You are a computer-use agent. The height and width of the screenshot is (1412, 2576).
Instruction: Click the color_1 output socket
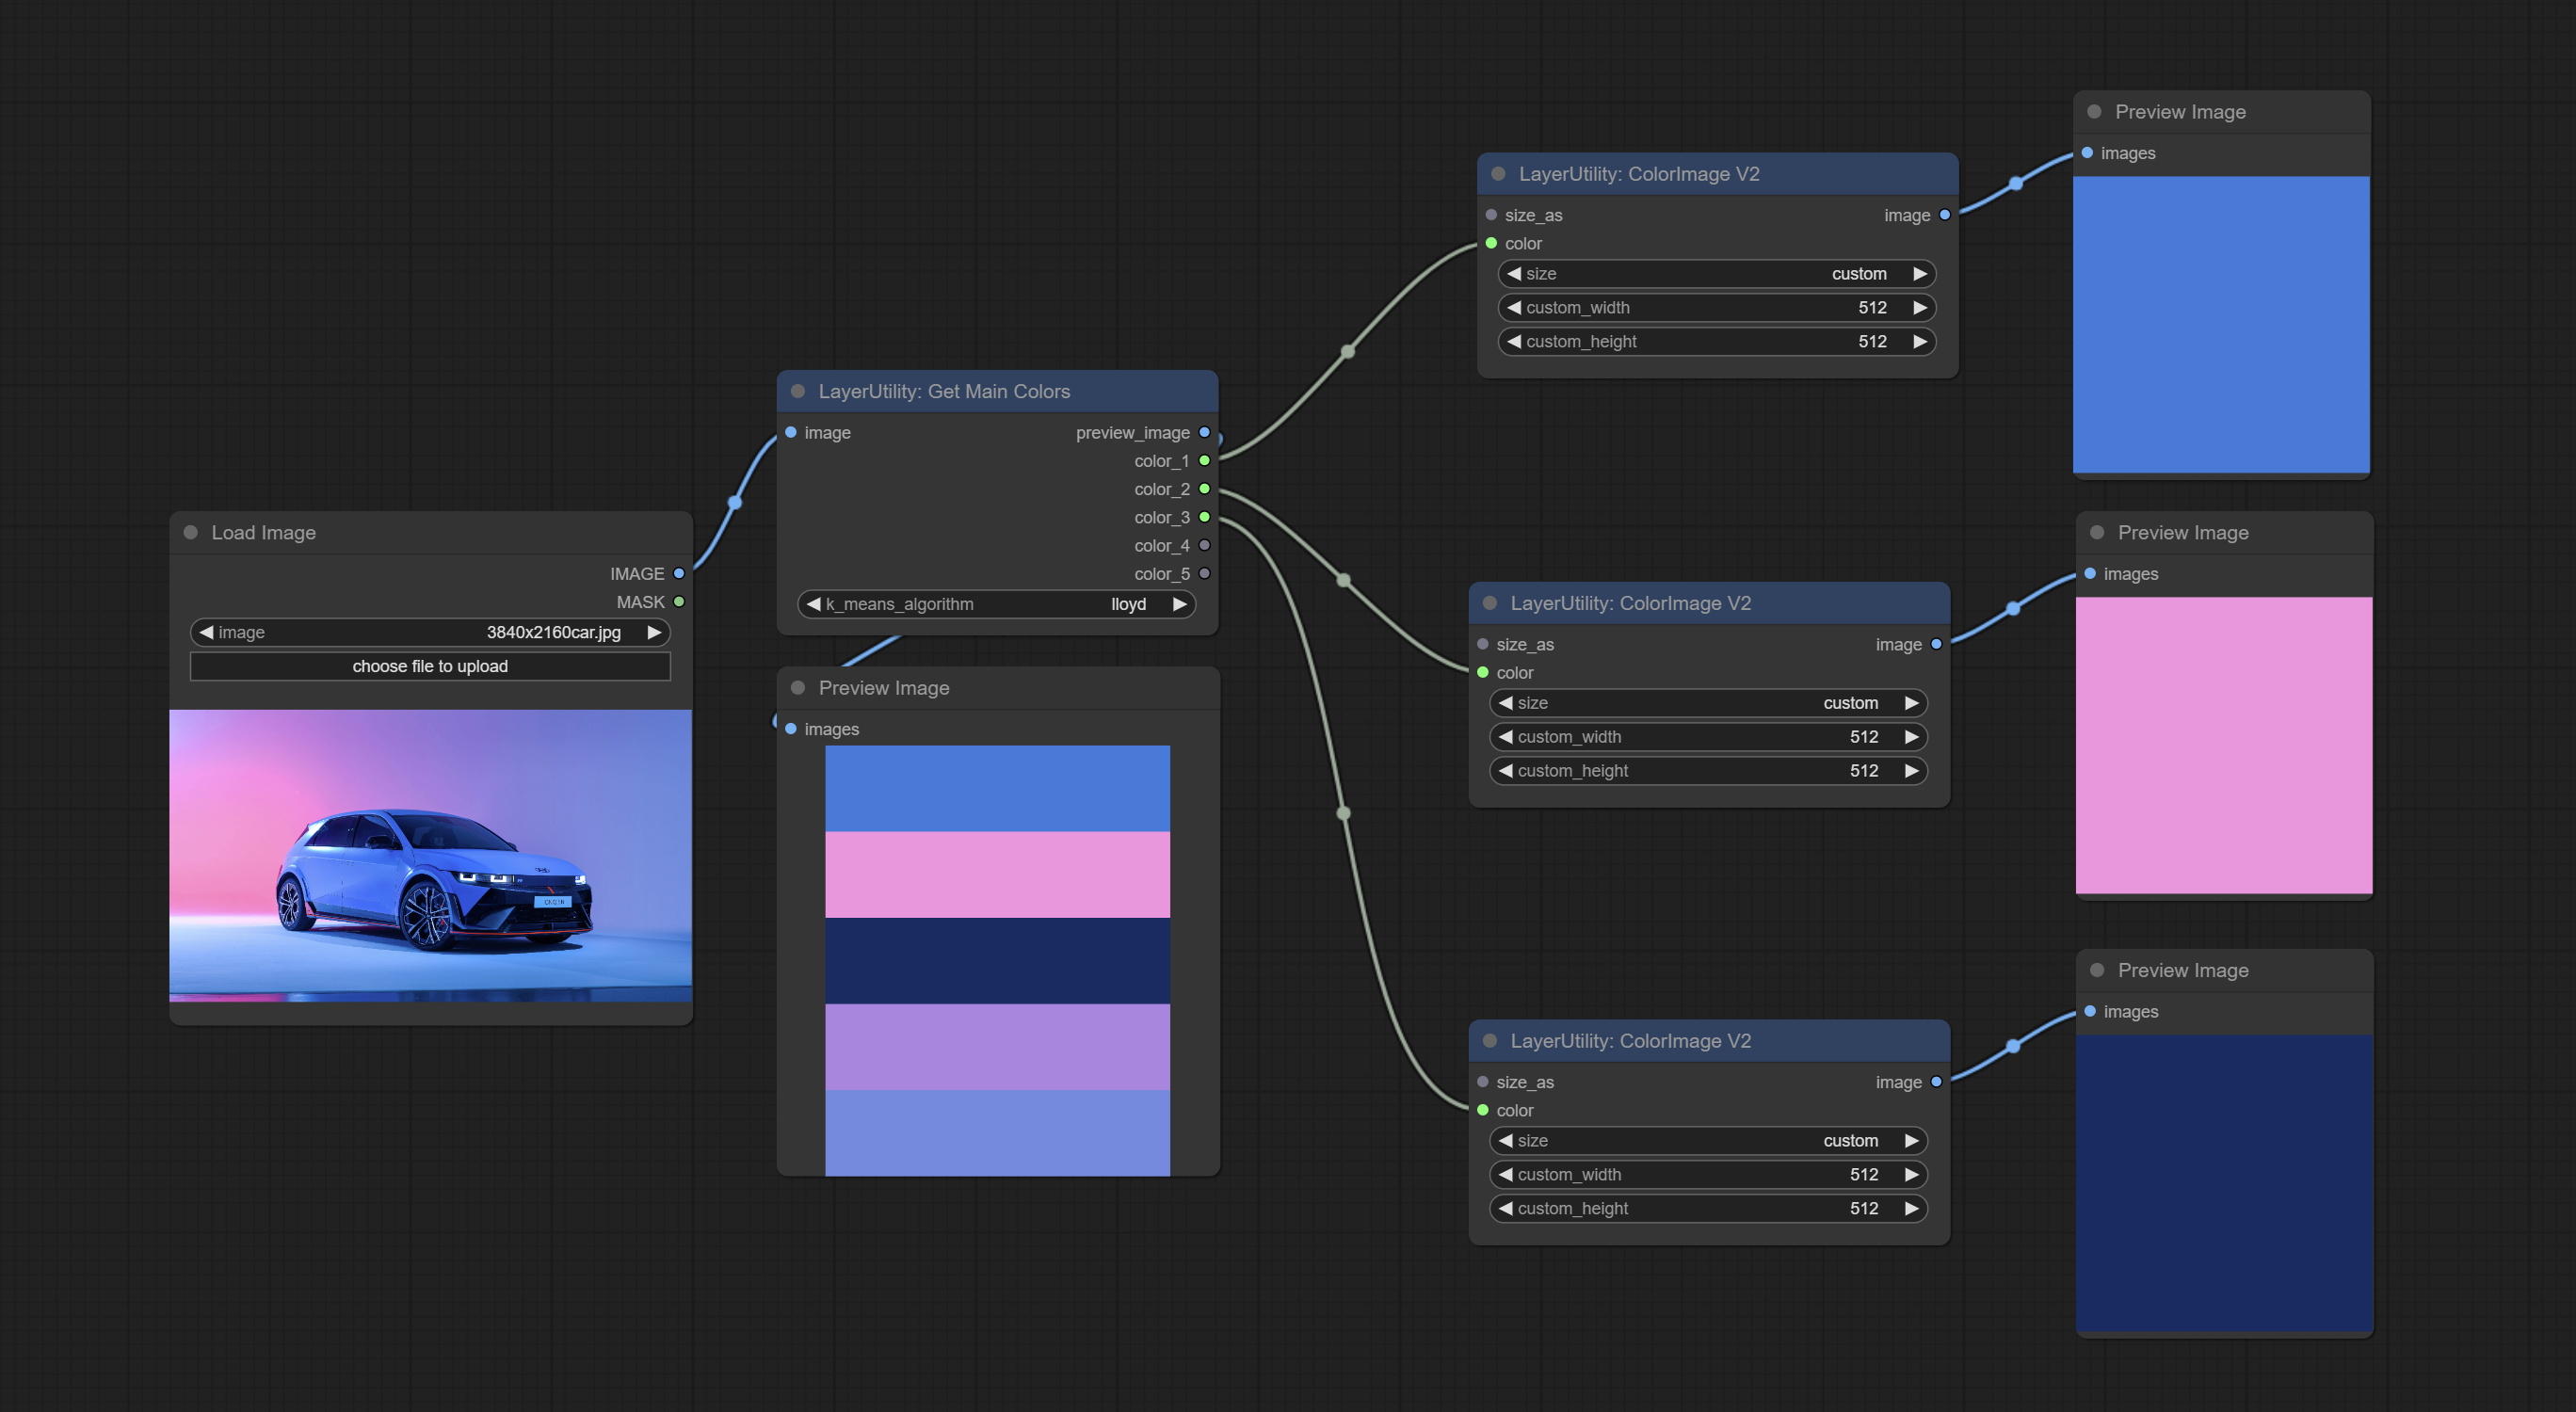1204,461
